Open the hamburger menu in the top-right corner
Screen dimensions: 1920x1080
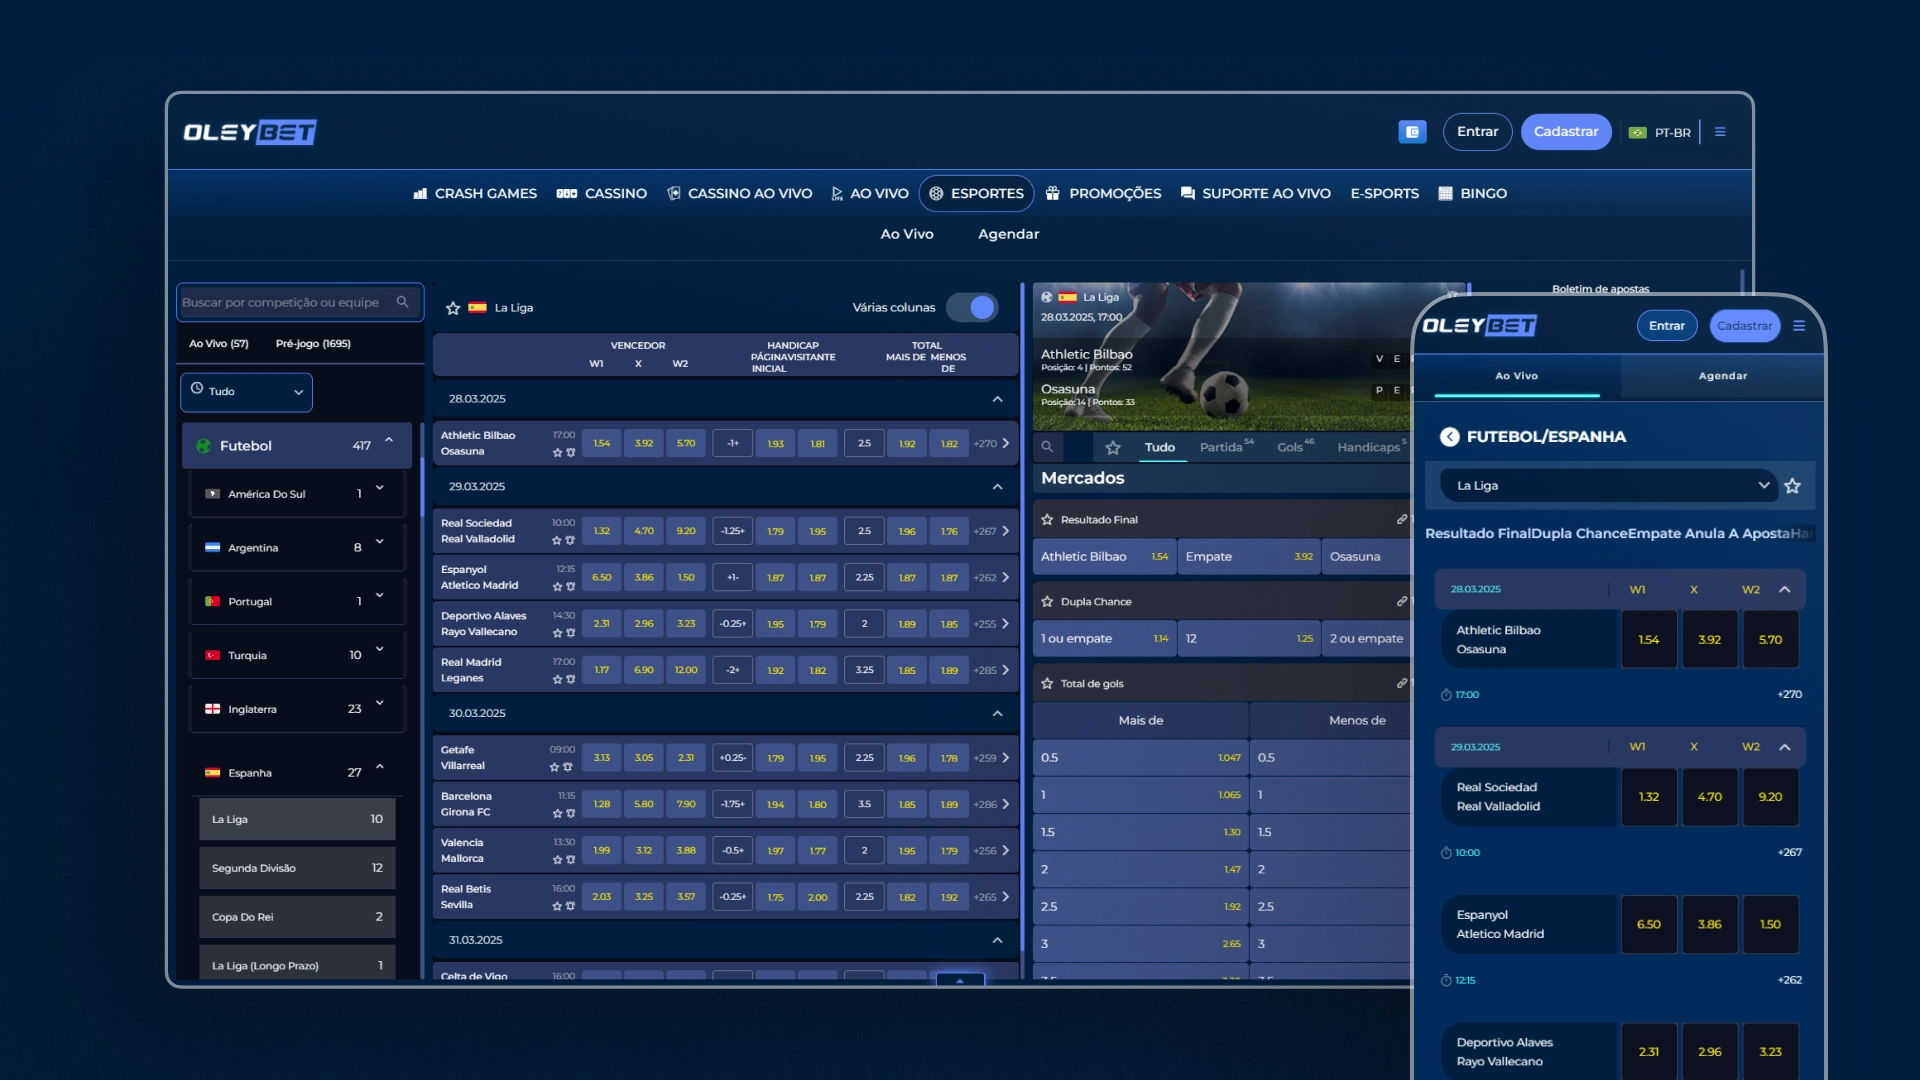1721,131
